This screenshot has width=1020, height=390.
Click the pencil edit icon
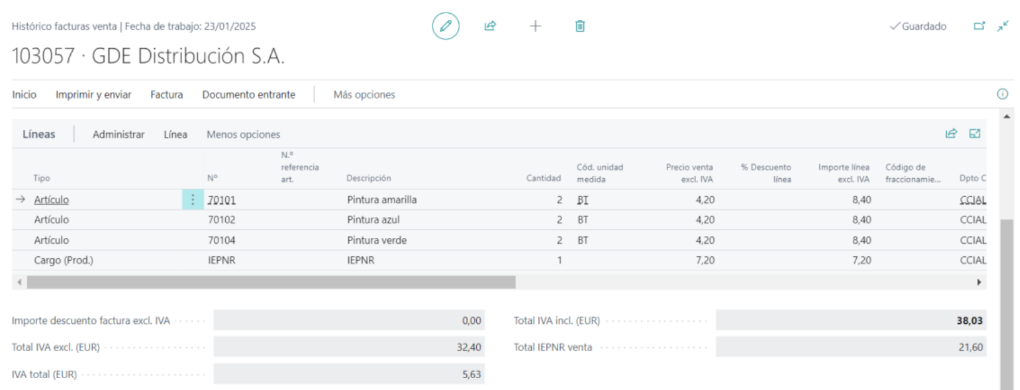(446, 27)
